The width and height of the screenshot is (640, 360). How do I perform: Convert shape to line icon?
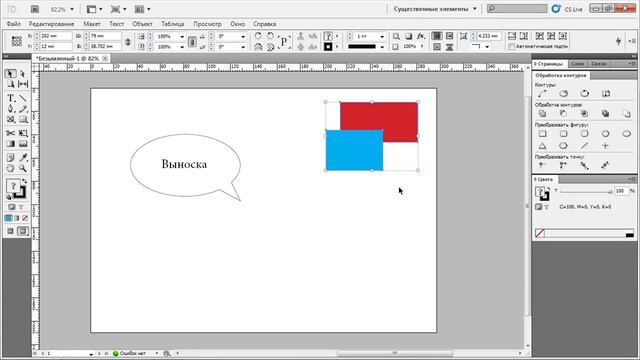click(x=584, y=145)
